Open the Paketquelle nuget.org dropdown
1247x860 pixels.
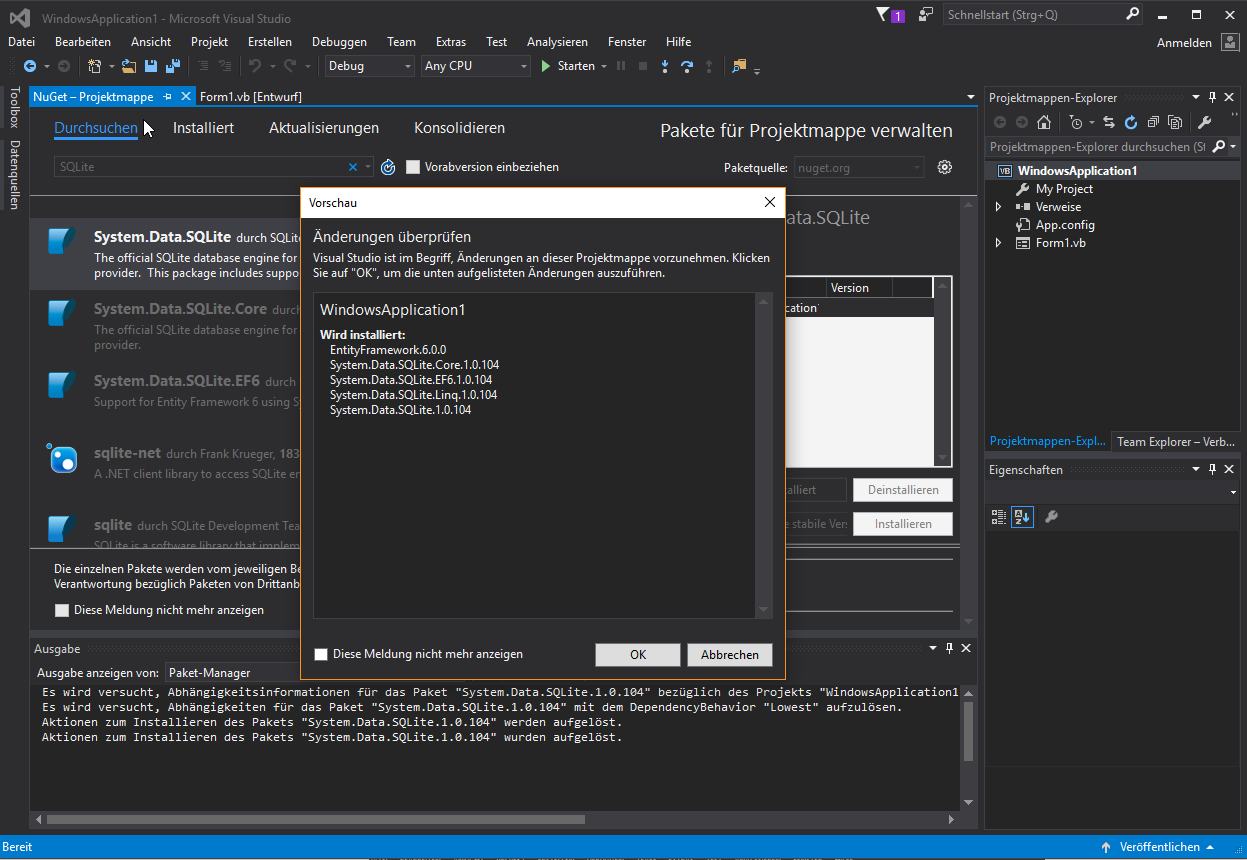pyautogui.click(x=859, y=168)
